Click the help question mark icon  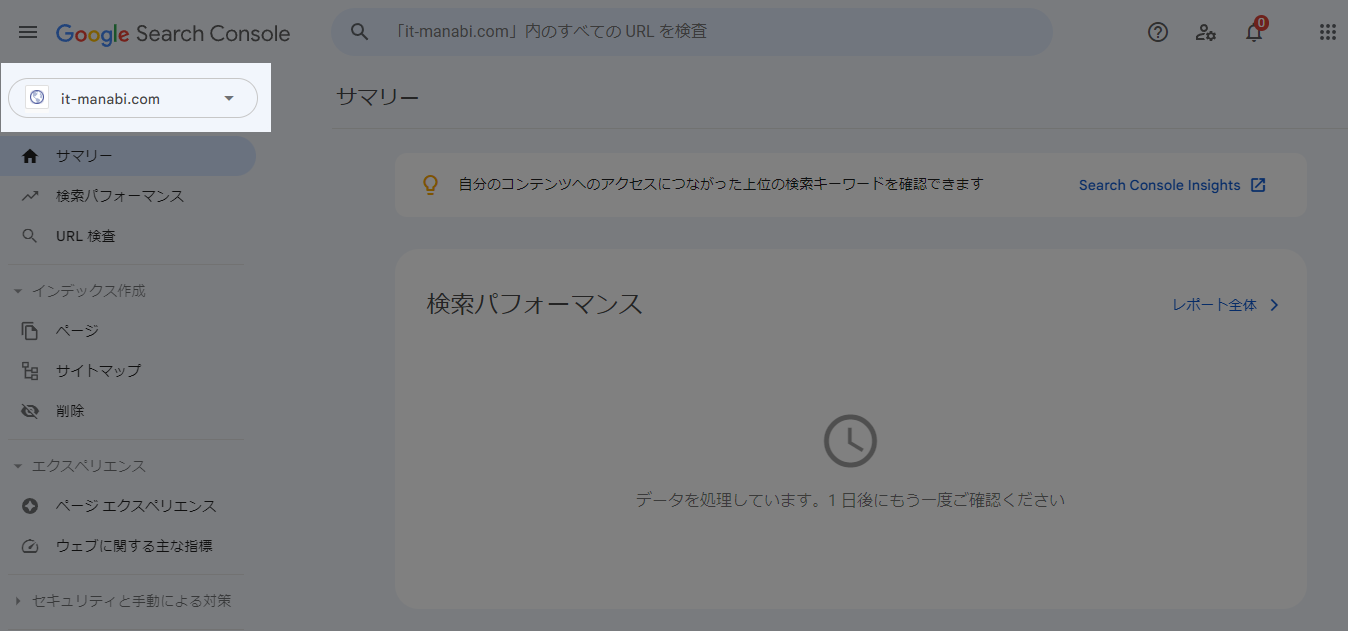click(1157, 32)
